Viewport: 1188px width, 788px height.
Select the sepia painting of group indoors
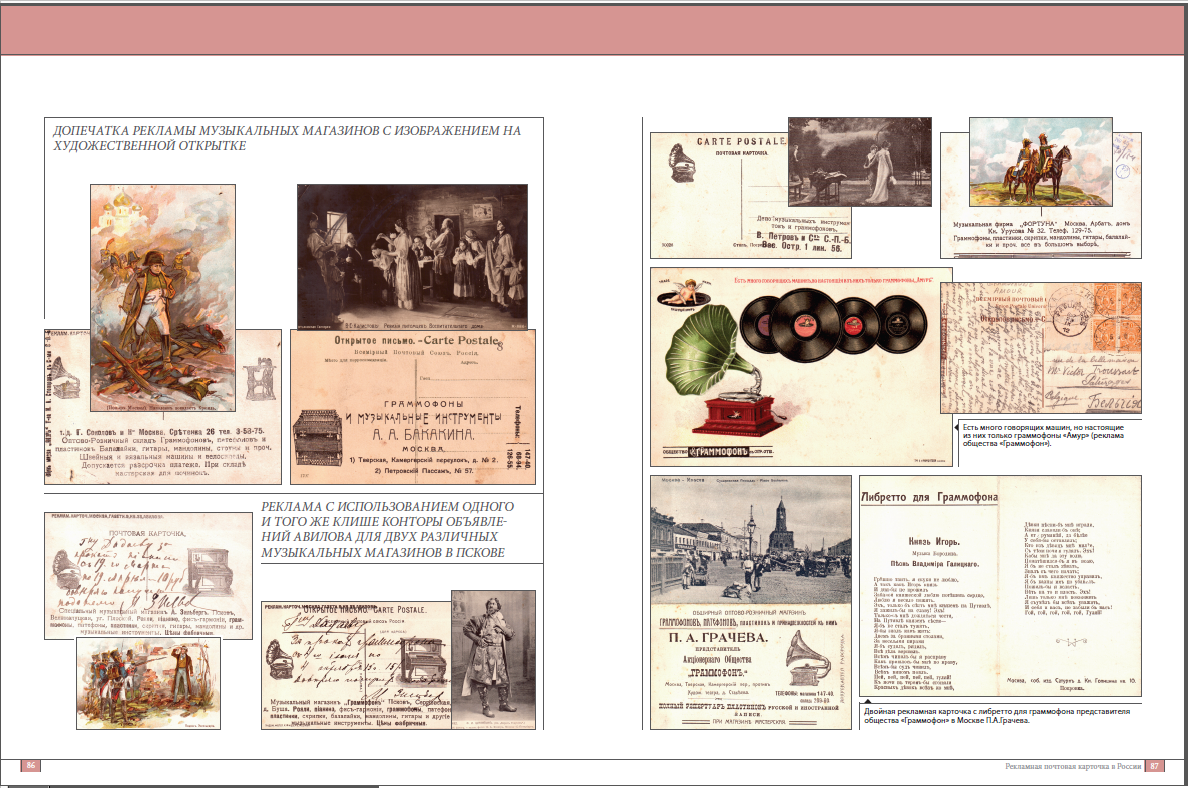(x=411, y=257)
